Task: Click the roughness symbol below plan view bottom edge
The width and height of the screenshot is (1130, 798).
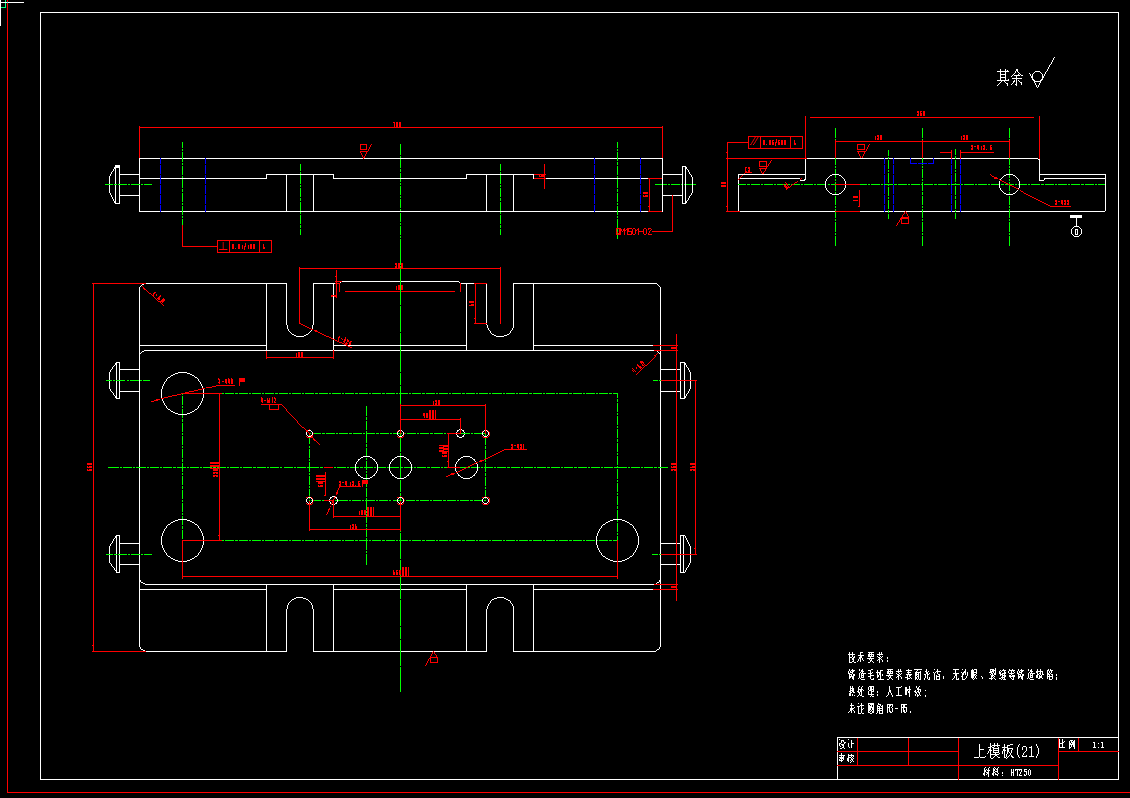Action: [432, 657]
